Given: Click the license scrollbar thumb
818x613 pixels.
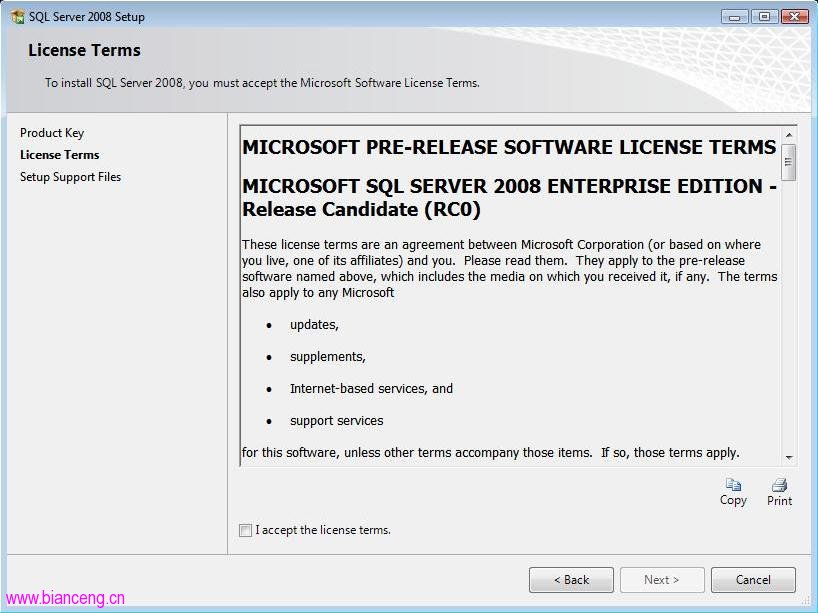Looking at the screenshot, I should pos(789,162).
